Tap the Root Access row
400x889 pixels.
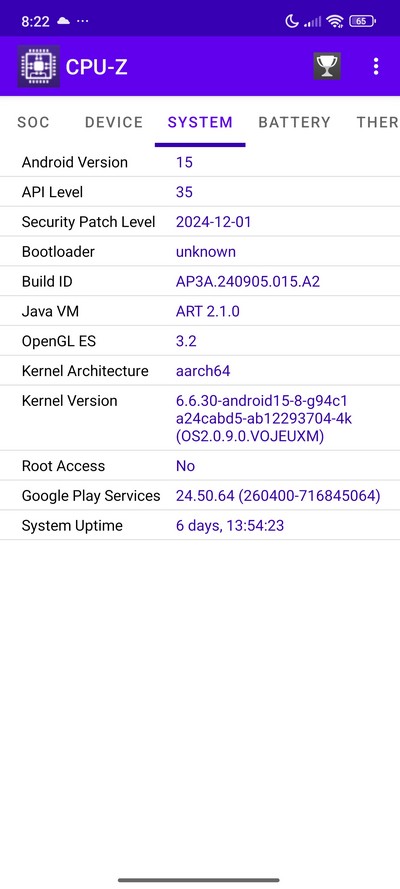coord(200,466)
